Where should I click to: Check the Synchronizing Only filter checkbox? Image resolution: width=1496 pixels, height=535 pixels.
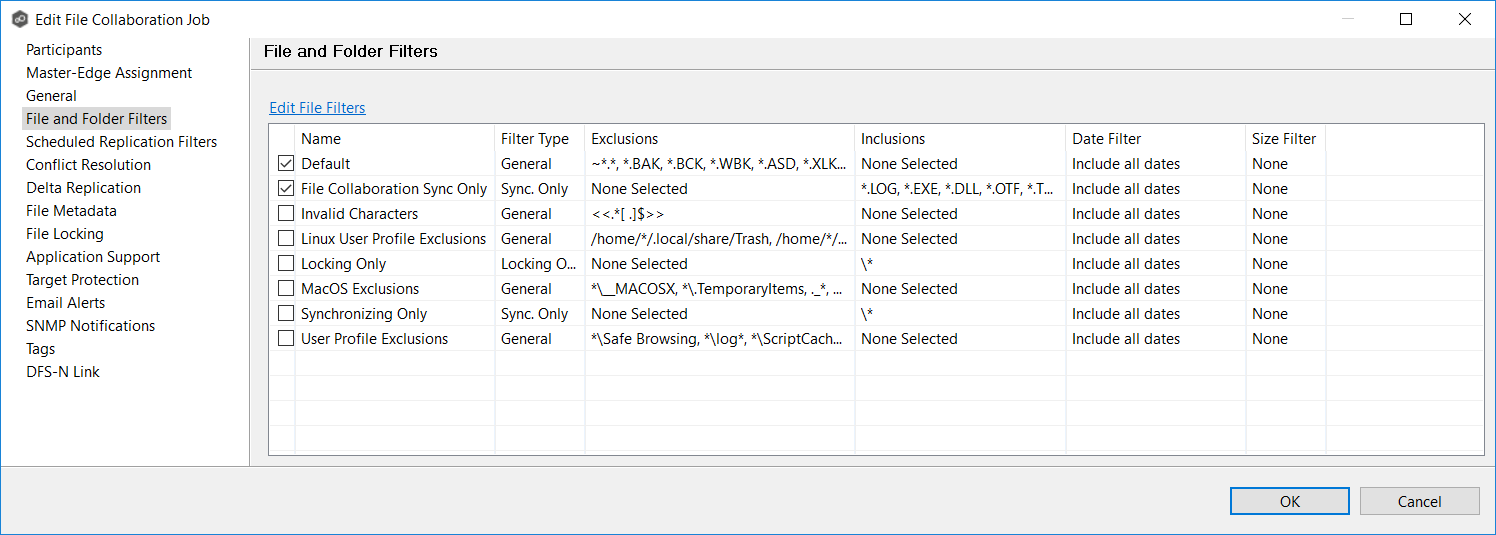(x=286, y=313)
